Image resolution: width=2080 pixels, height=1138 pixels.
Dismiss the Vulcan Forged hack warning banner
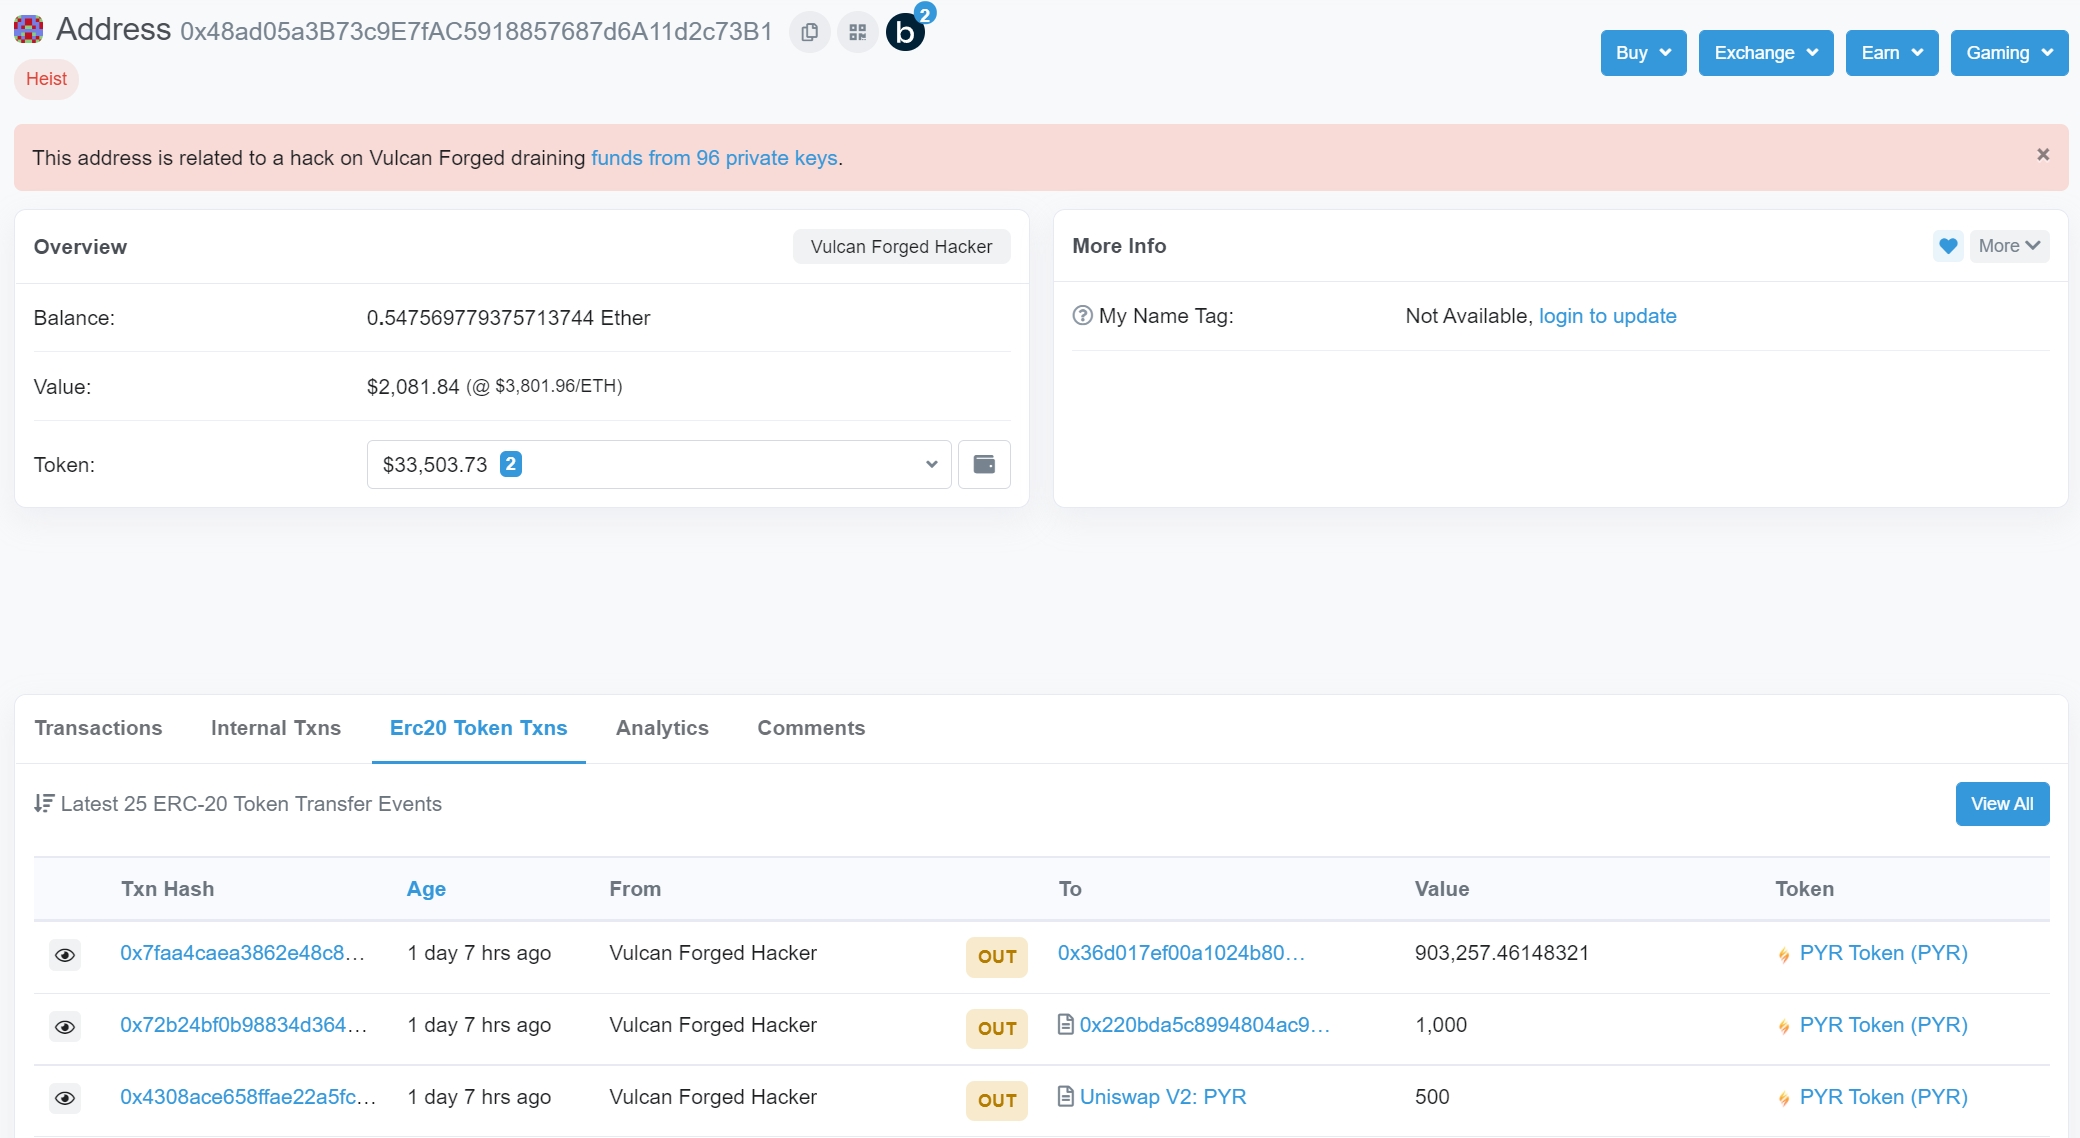[x=2043, y=154]
